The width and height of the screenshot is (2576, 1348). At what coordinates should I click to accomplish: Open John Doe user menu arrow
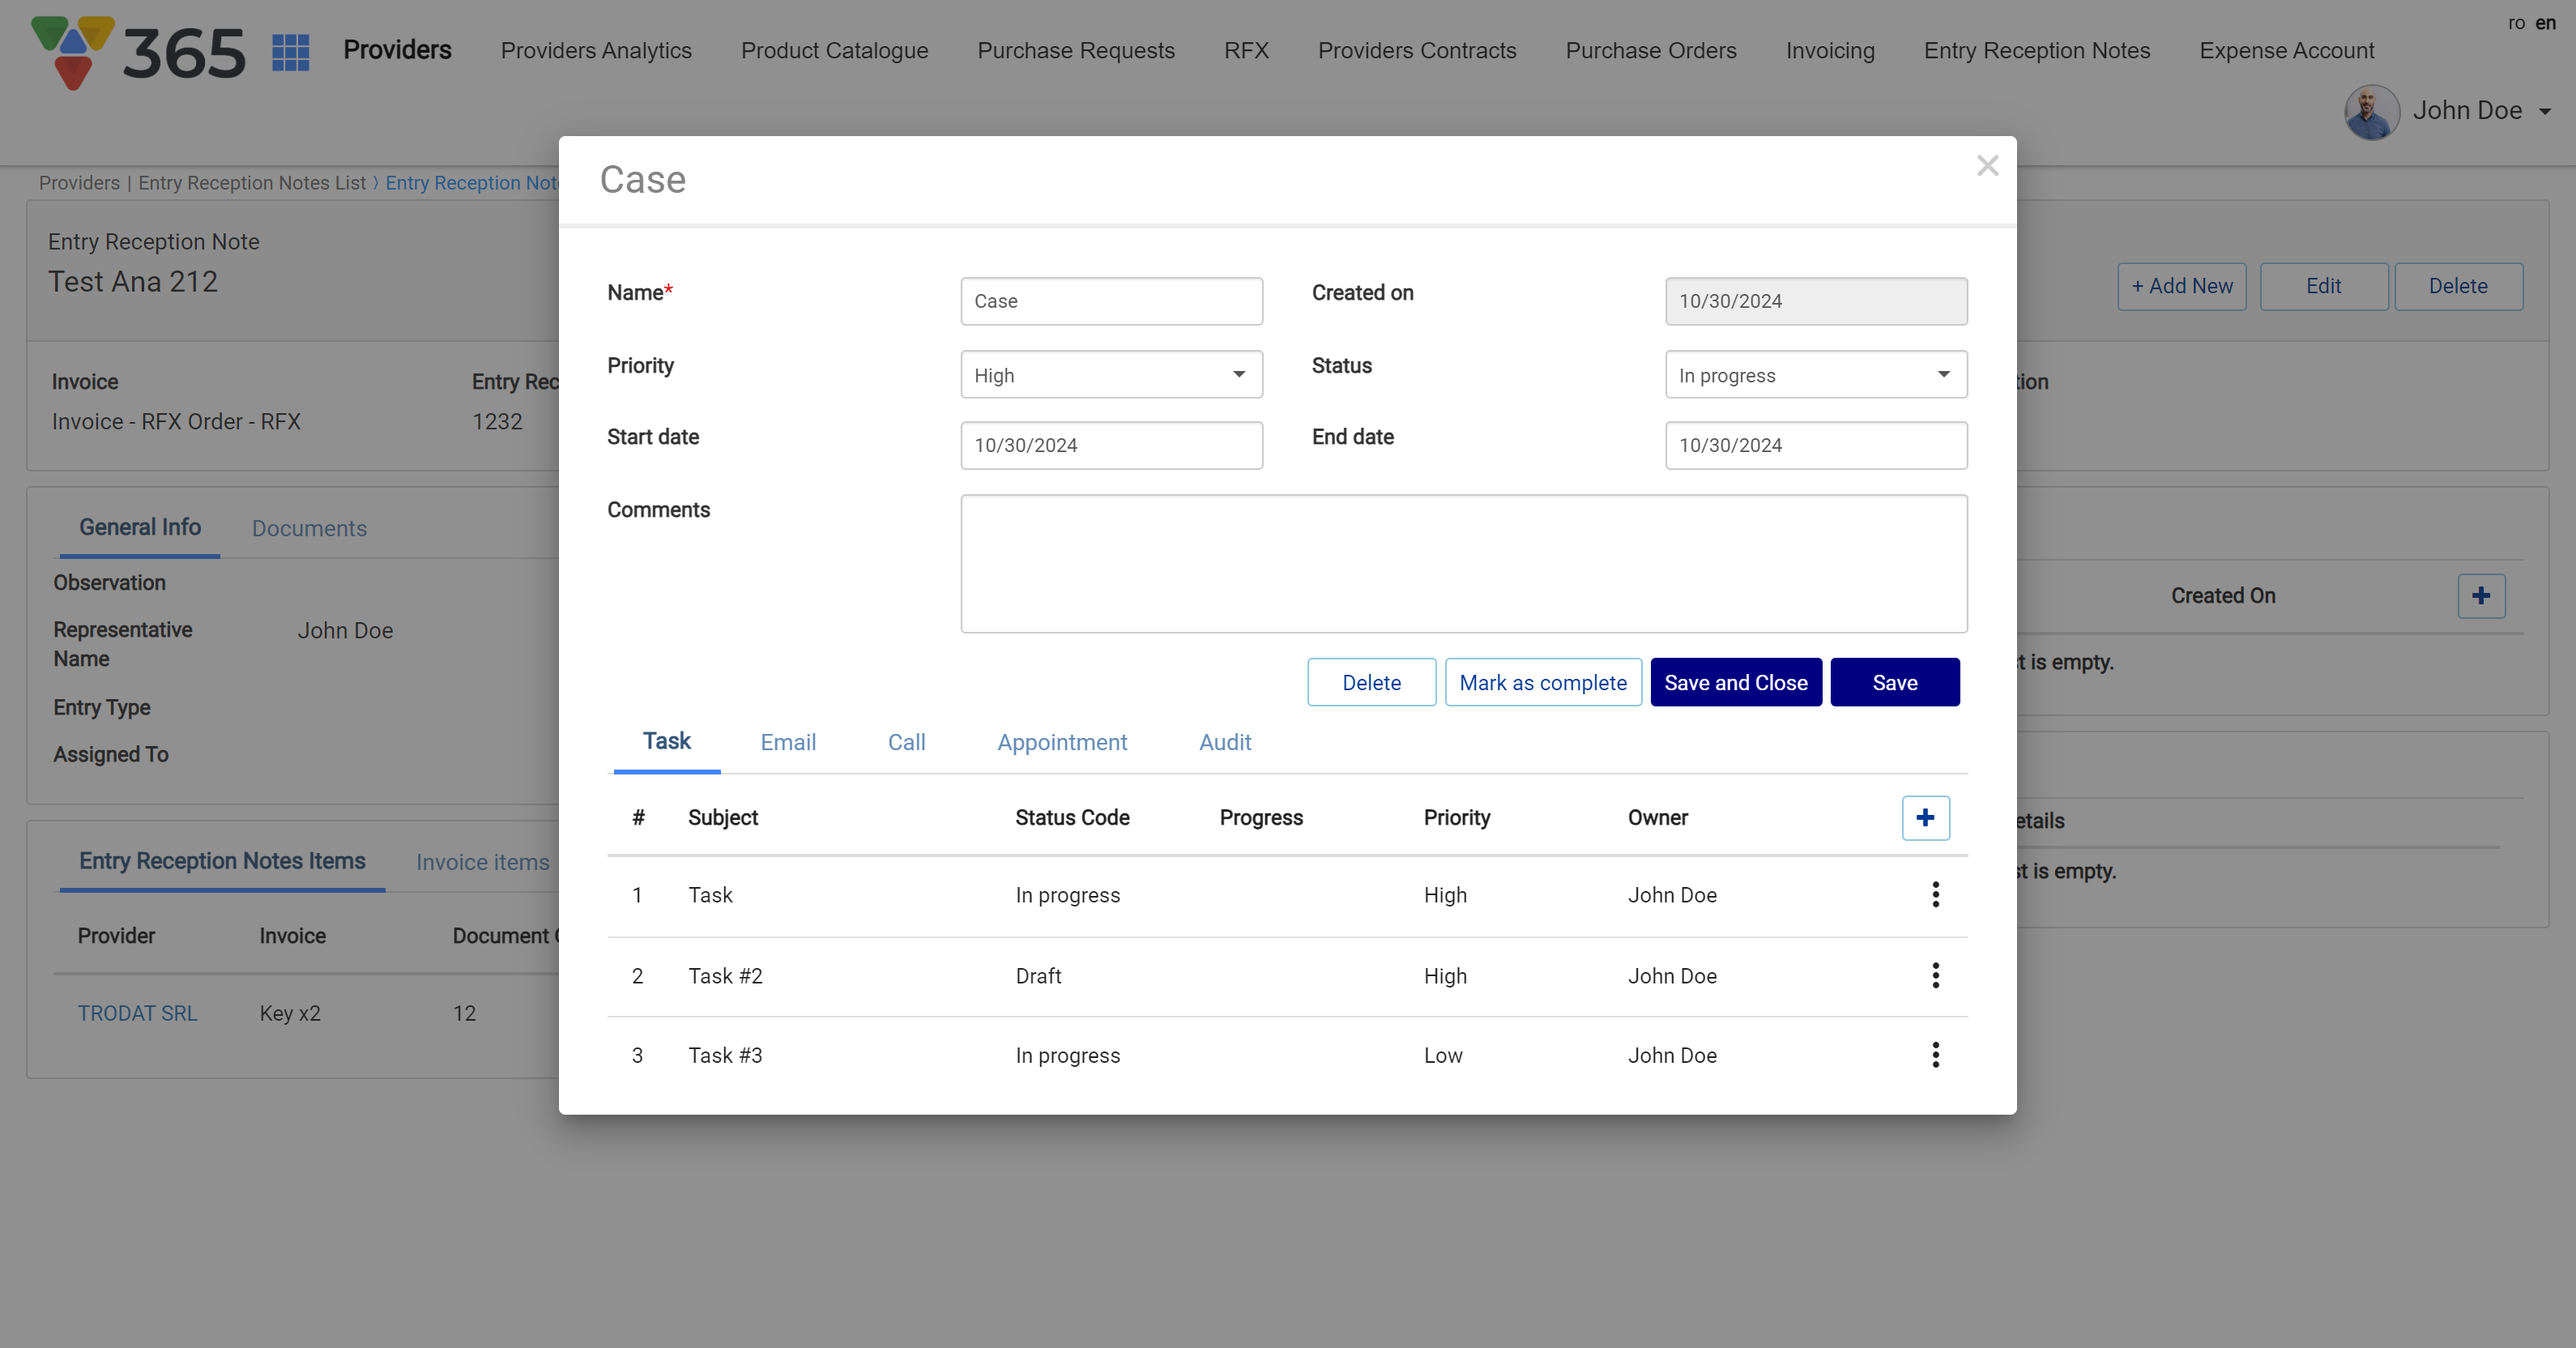click(x=2544, y=112)
